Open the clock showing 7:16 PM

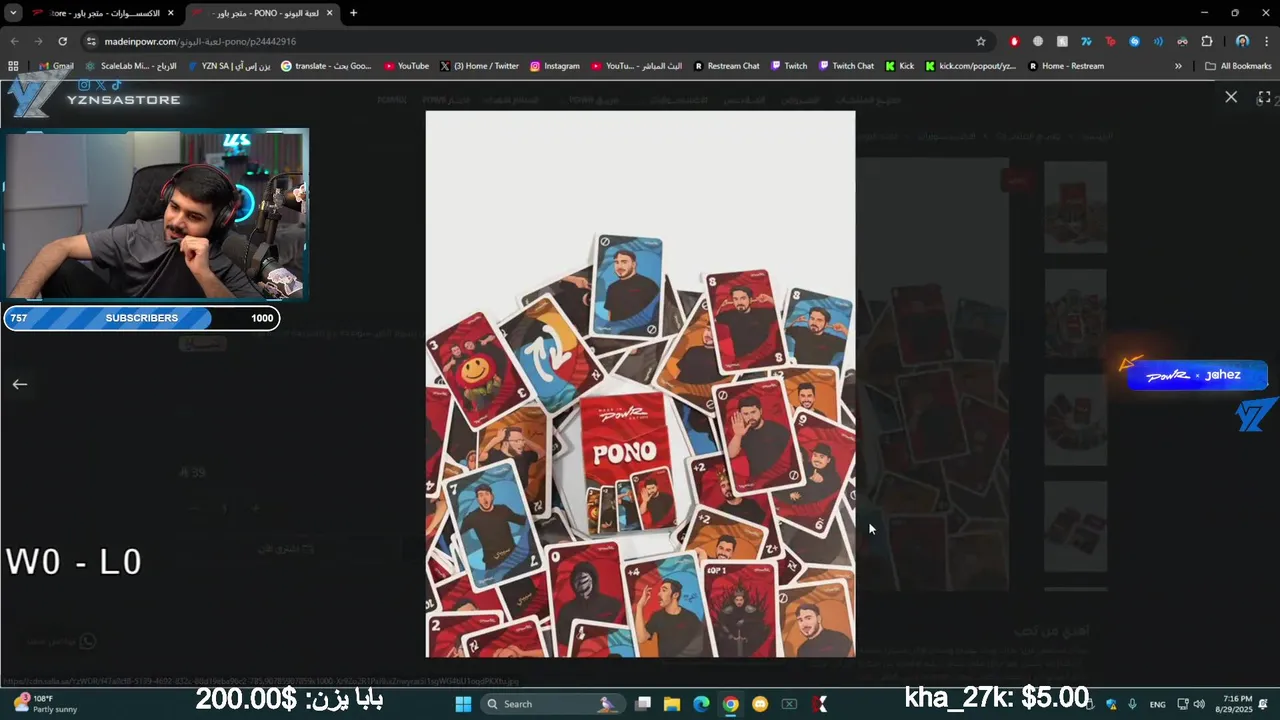point(1234,704)
